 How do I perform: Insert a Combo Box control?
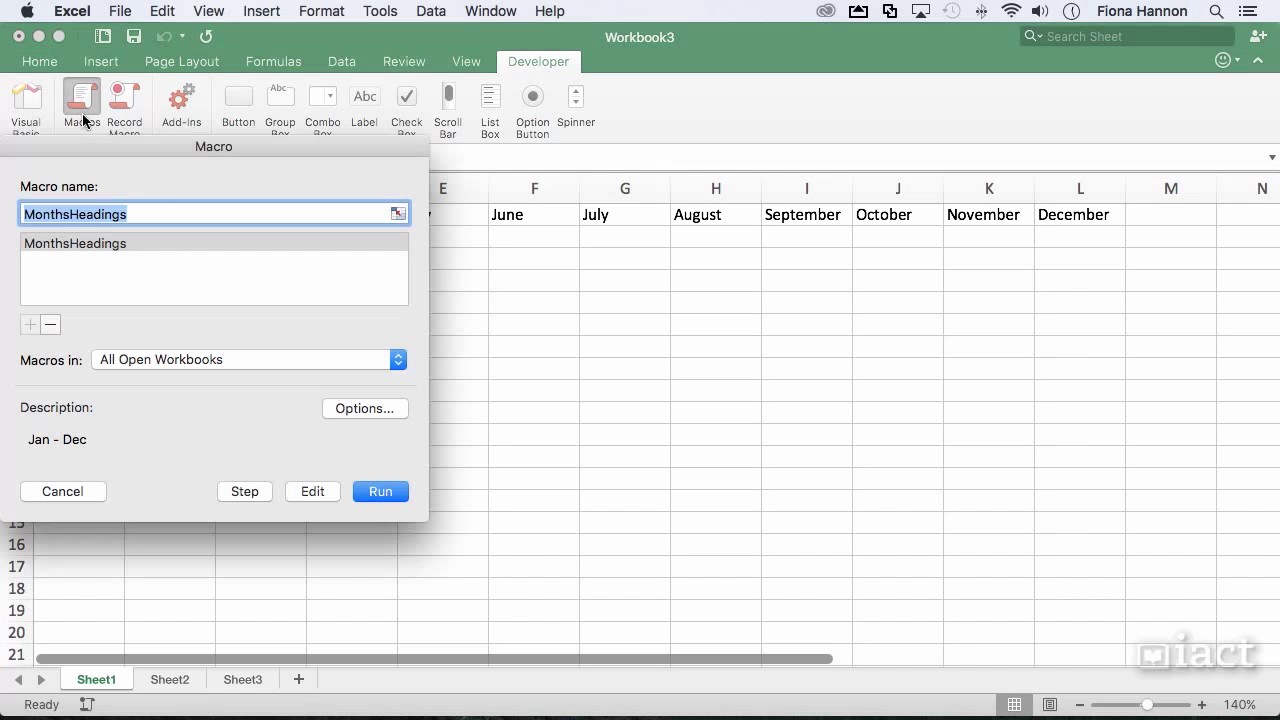click(322, 97)
